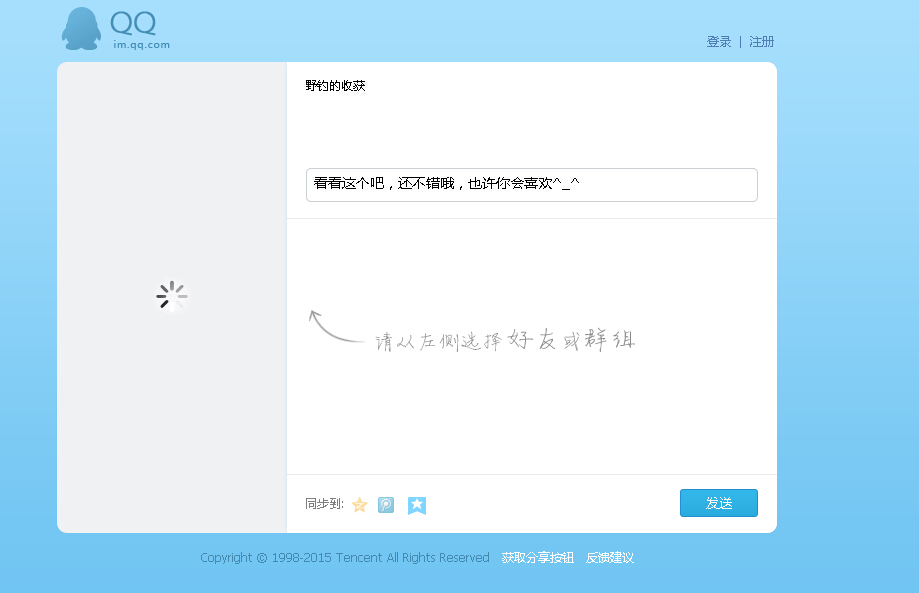Open the 反馈建议 feedback link
The height and width of the screenshot is (593, 919).
tap(611, 558)
